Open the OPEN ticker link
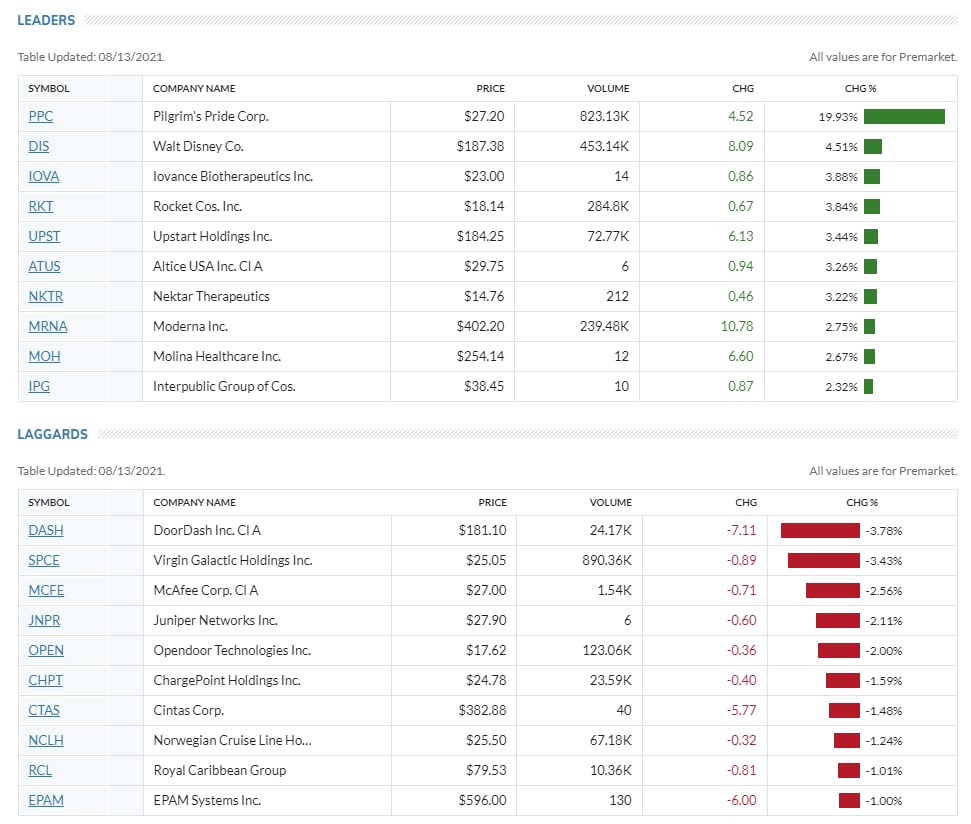 coord(46,651)
